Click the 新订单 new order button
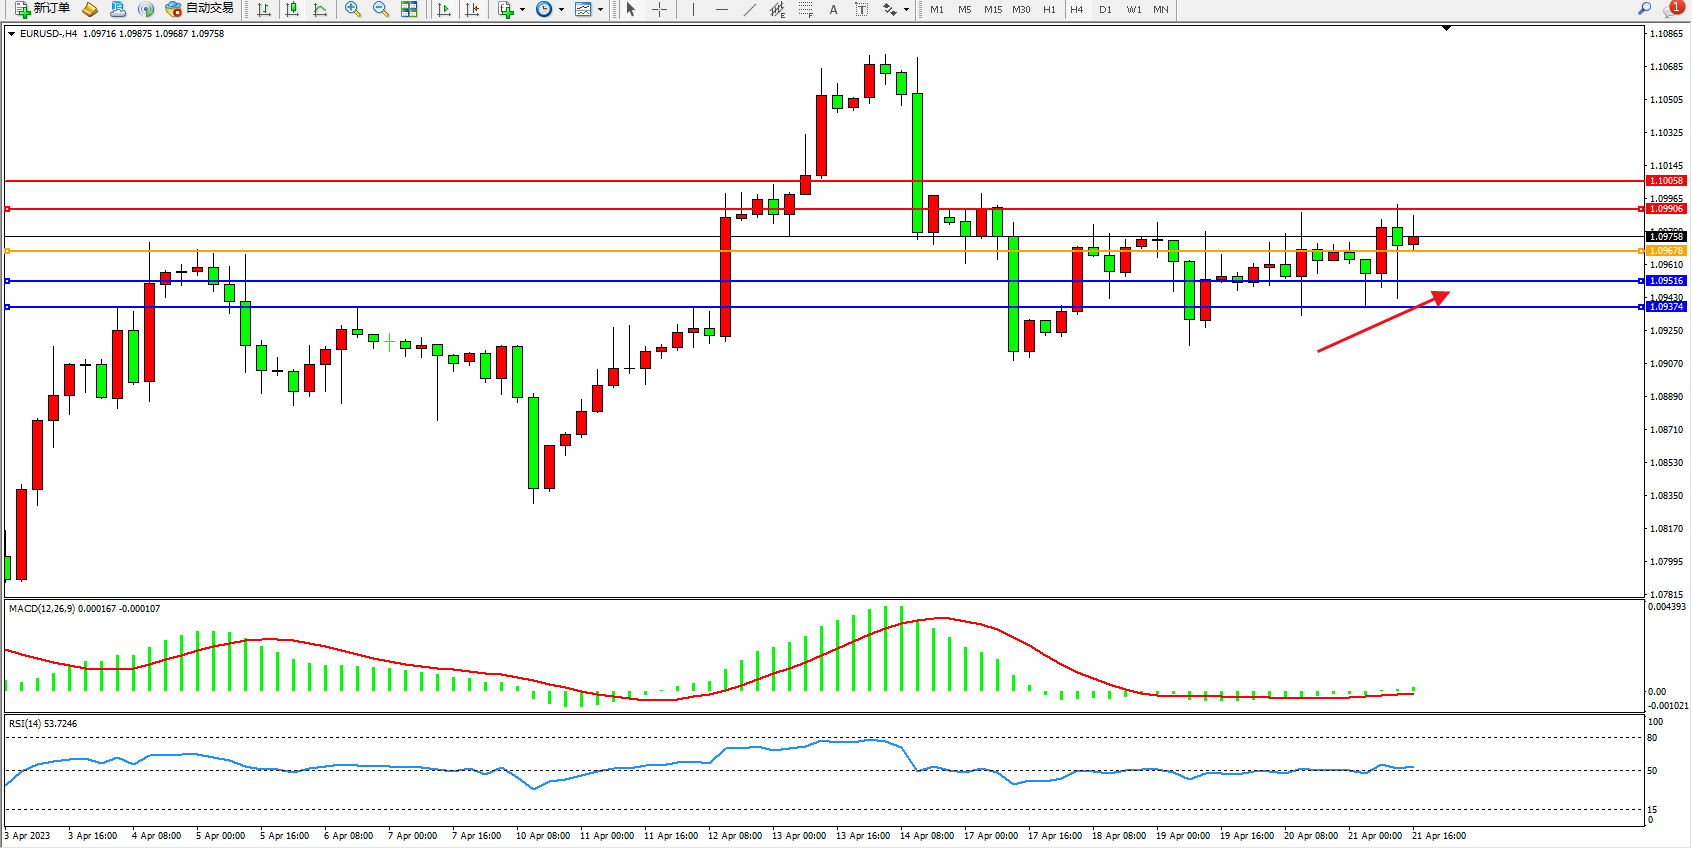 click(x=42, y=9)
